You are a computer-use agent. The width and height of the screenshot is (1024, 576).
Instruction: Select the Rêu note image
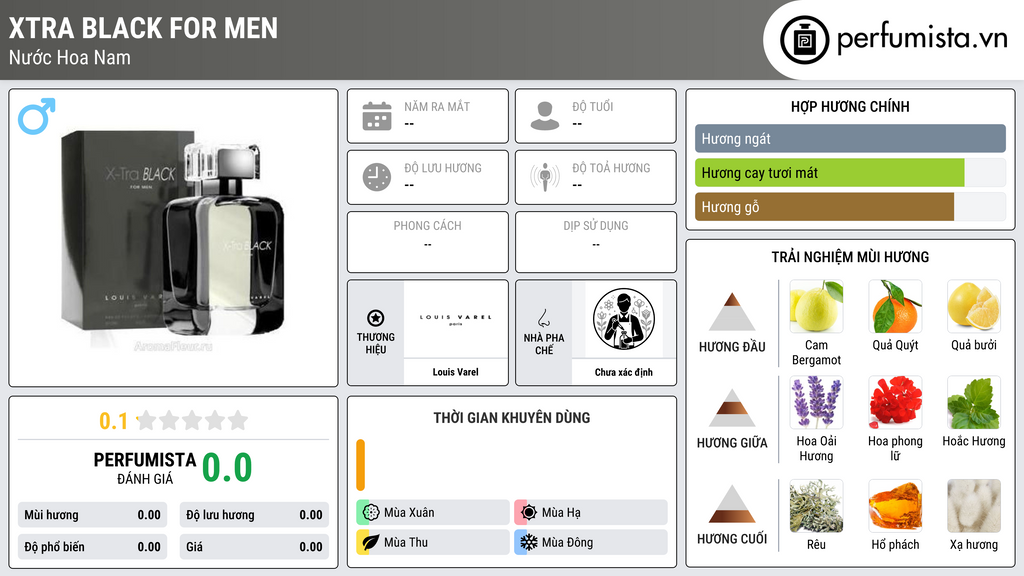coord(816,506)
